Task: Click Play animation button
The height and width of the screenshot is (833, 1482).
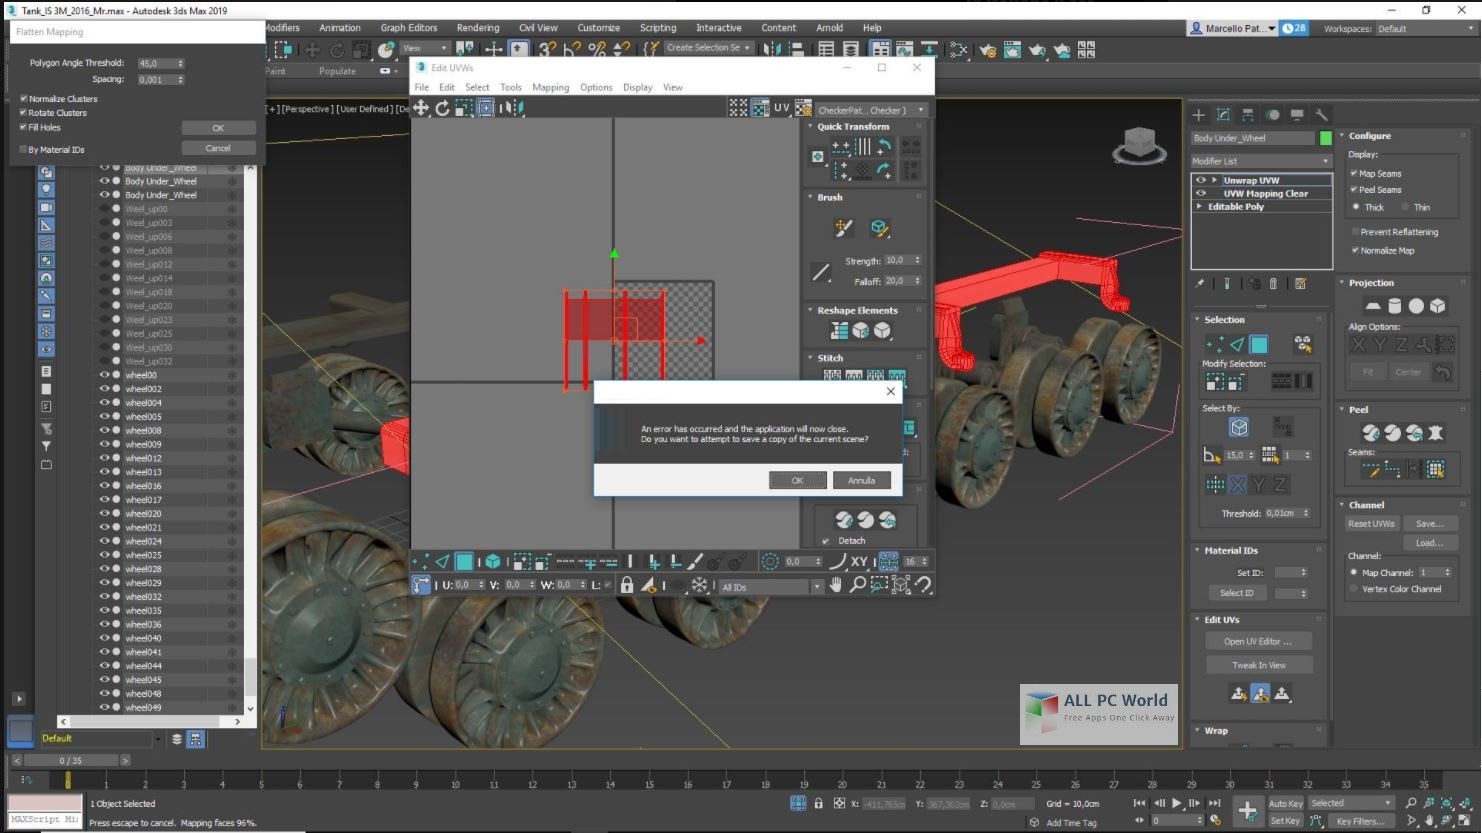Action: [x=1177, y=803]
